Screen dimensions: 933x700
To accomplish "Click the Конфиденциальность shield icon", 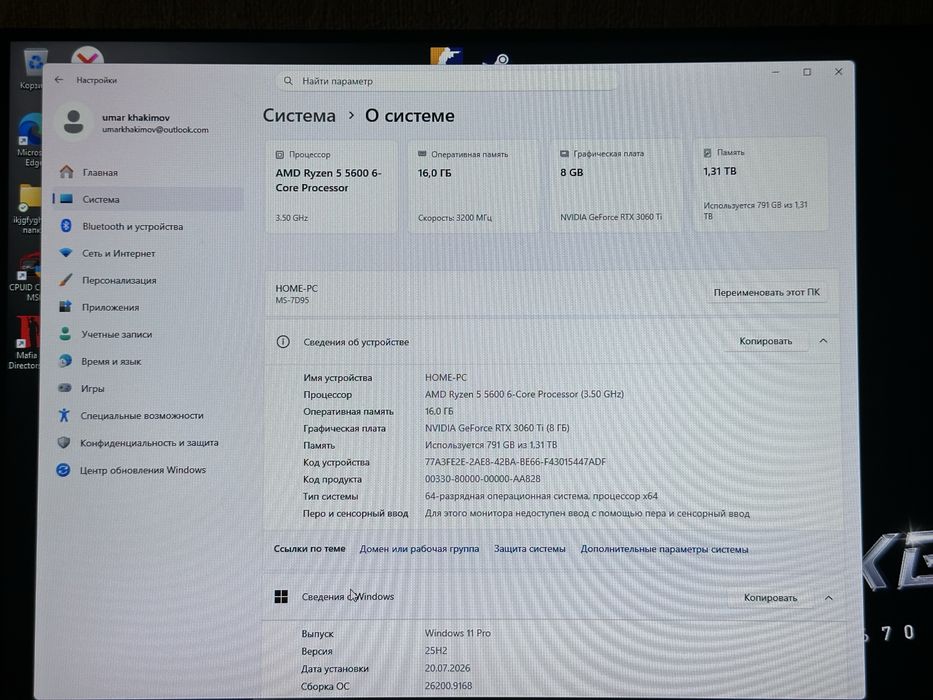I will click(64, 442).
